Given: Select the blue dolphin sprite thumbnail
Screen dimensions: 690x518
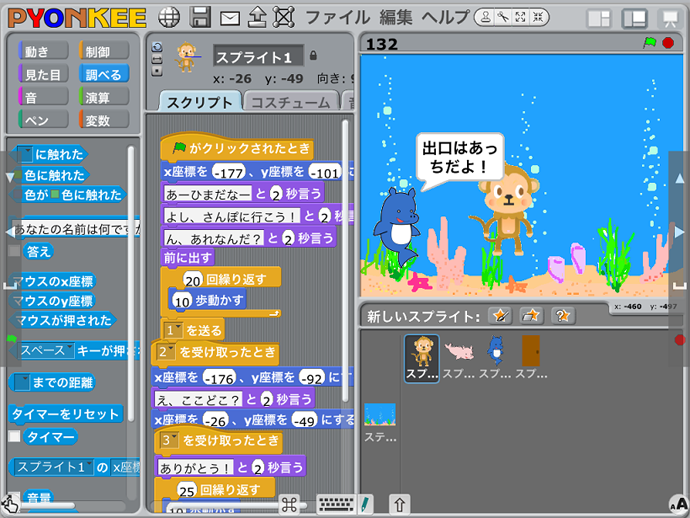Looking at the screenshot, I should pyautogui.click(x=495, y=358).
